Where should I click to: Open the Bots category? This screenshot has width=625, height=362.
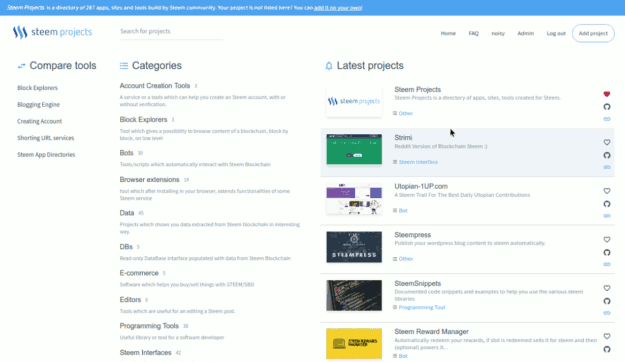pyautogui.click(x=126, y=153)
